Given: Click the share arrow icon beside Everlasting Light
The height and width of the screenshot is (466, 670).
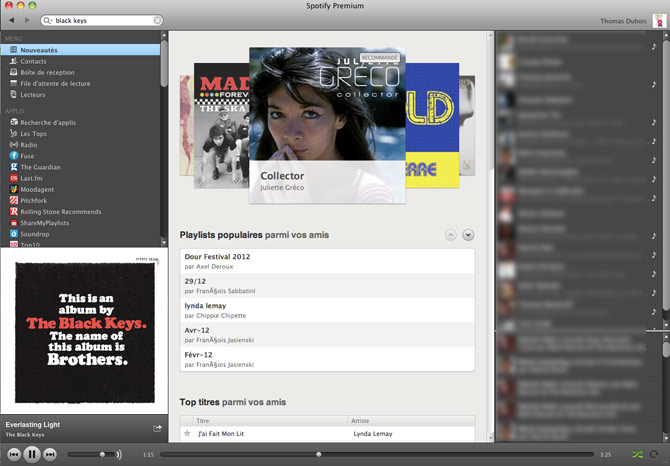Looking at the screenshot, I should pyautogui.click(x=157, y=428).
